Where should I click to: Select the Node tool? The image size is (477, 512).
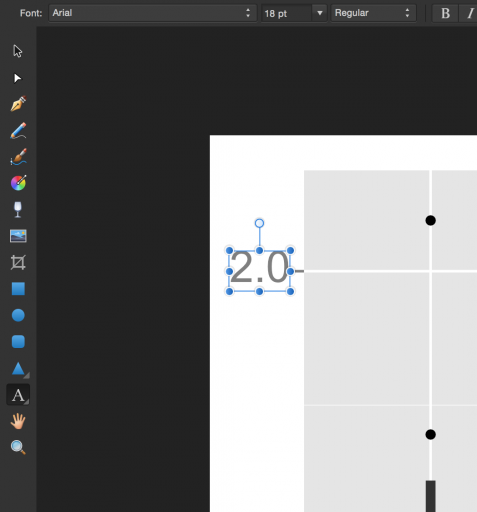tap(18, 78)
